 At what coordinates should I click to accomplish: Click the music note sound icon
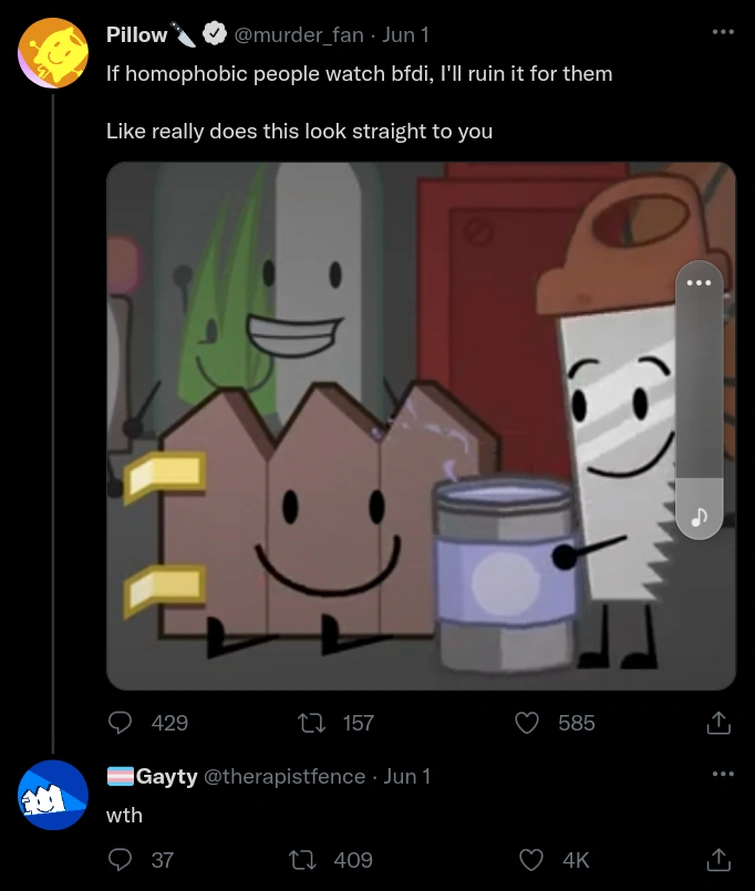click(x=698, y=516)
